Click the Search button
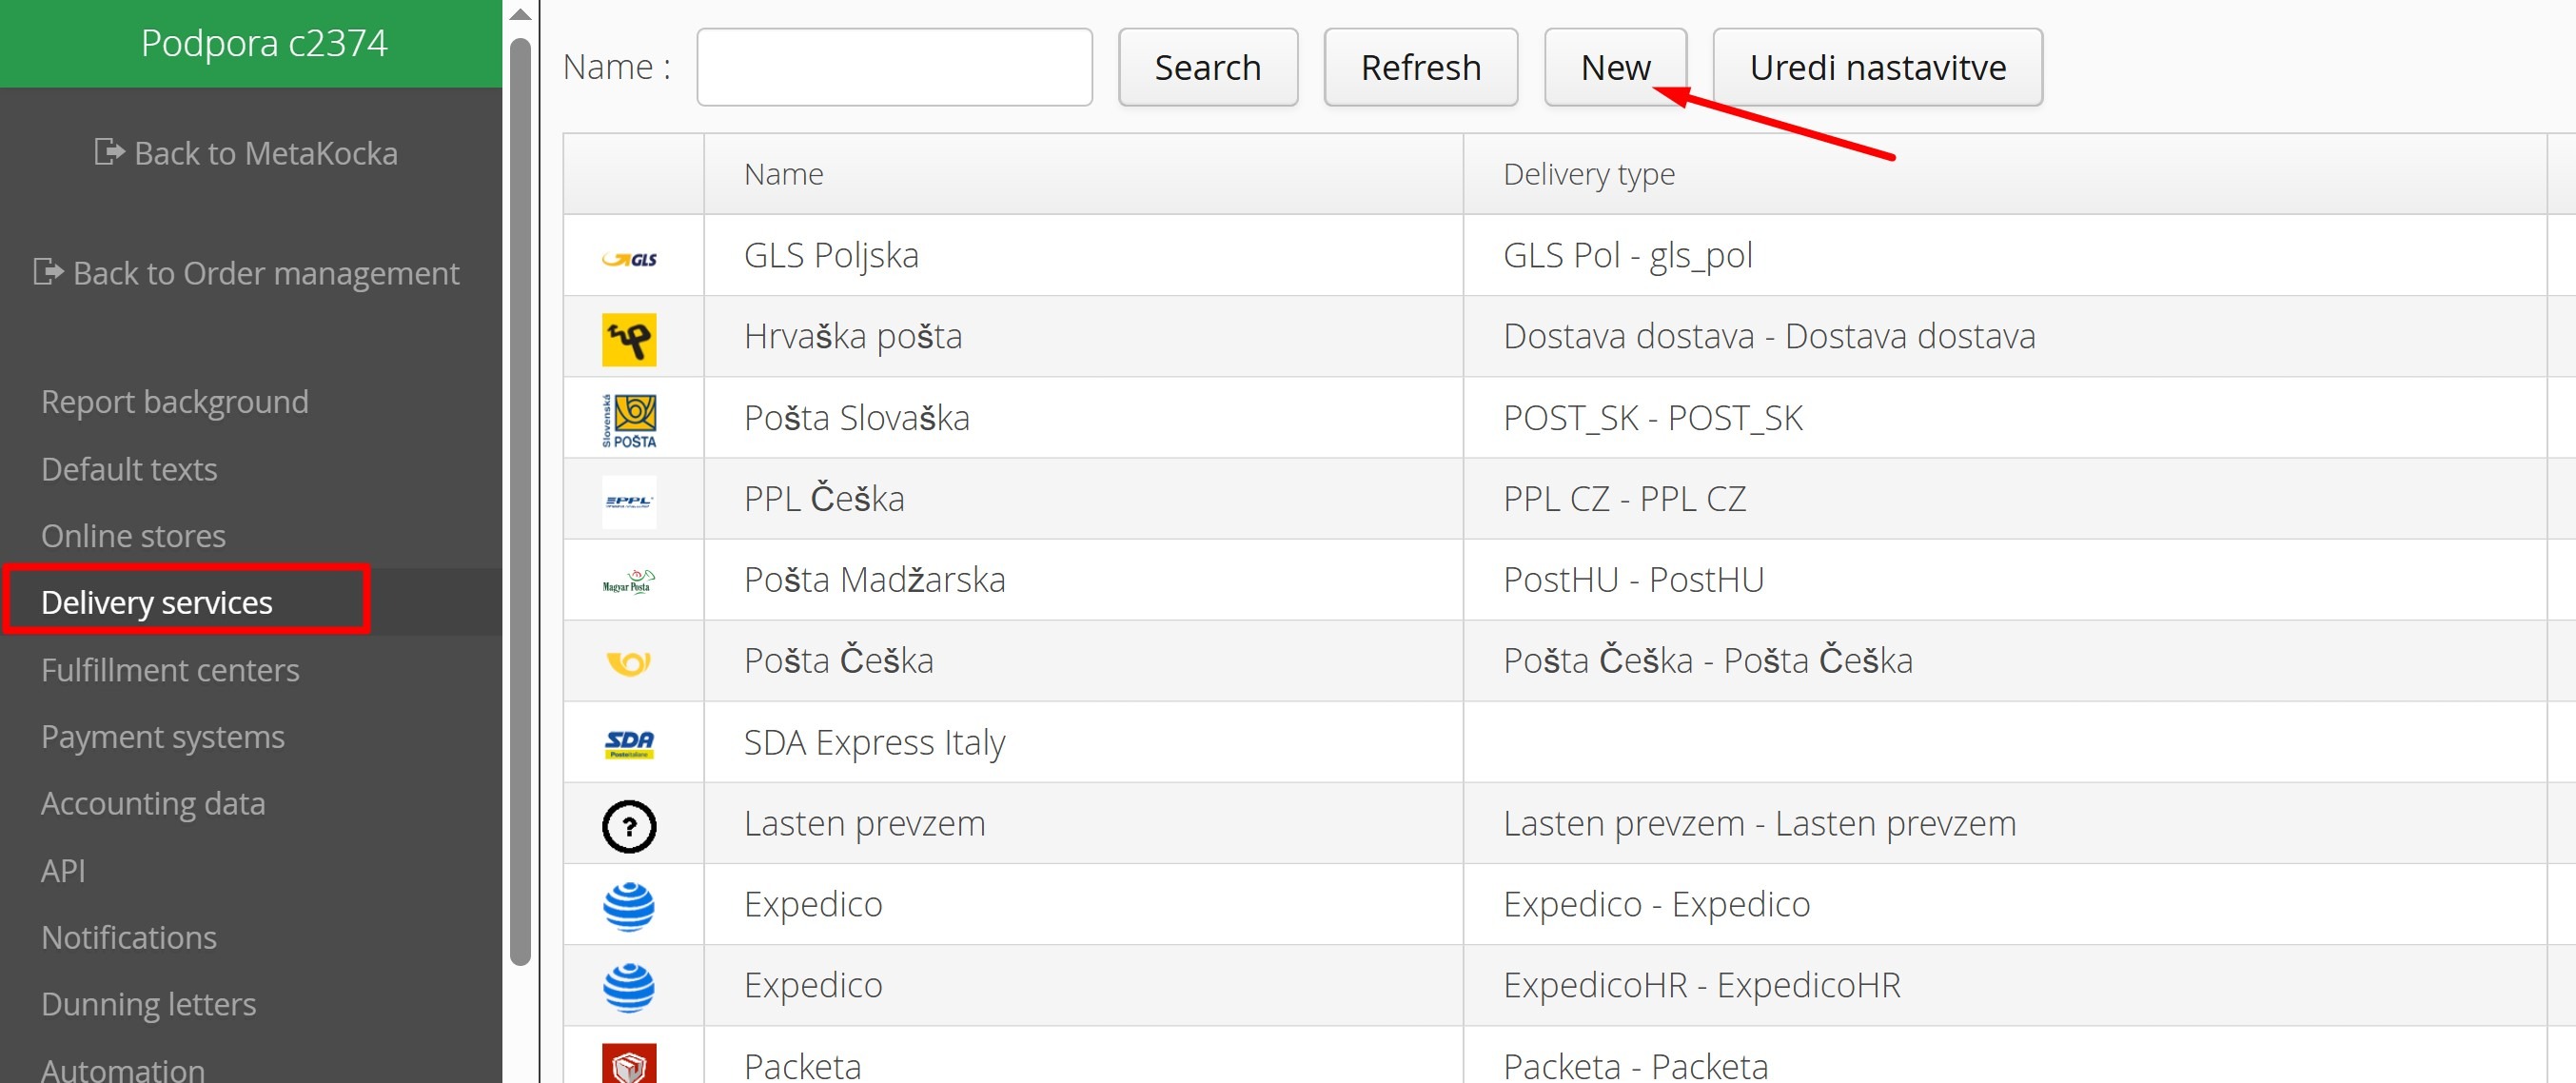This screenshot has height=1083, width=2576. pos(1208,67)
